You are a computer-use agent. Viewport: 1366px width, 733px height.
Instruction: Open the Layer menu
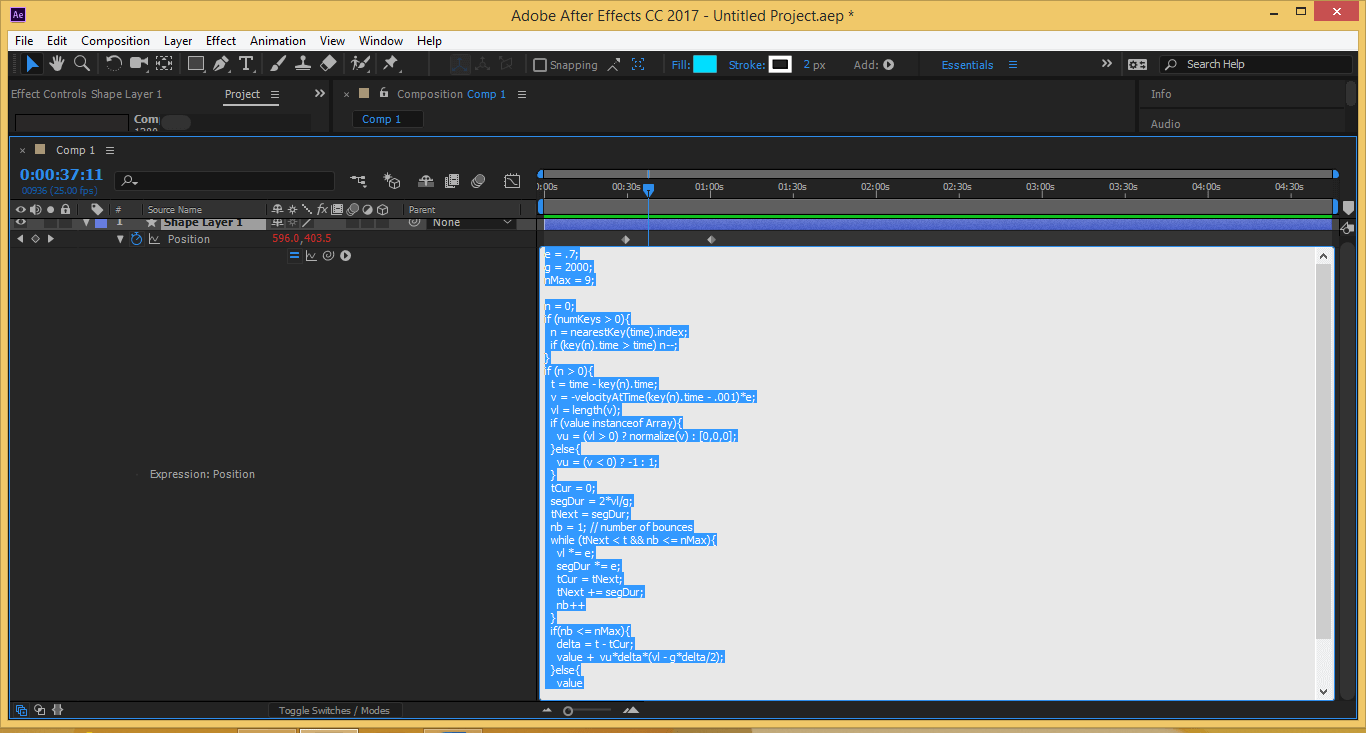(178, 41)
